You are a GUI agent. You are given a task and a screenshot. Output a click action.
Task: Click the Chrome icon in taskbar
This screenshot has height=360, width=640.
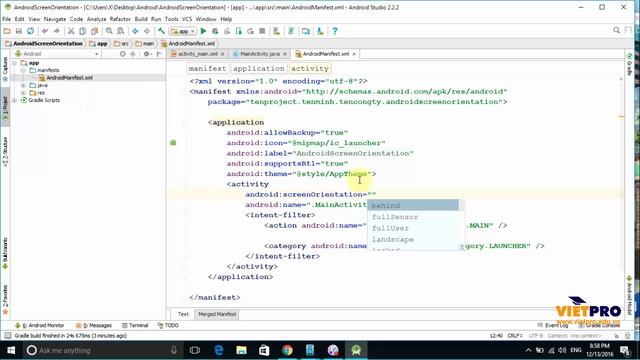click(287, 350)
